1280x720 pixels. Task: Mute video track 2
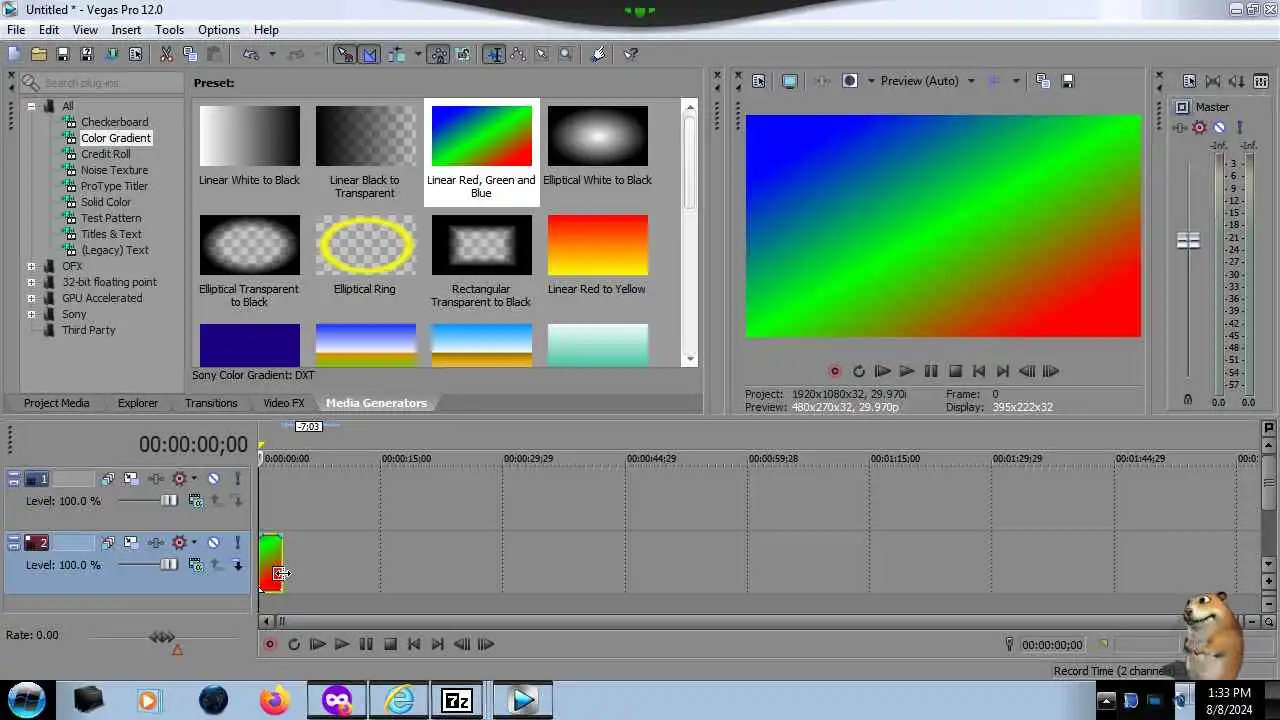tap(213, 543)
